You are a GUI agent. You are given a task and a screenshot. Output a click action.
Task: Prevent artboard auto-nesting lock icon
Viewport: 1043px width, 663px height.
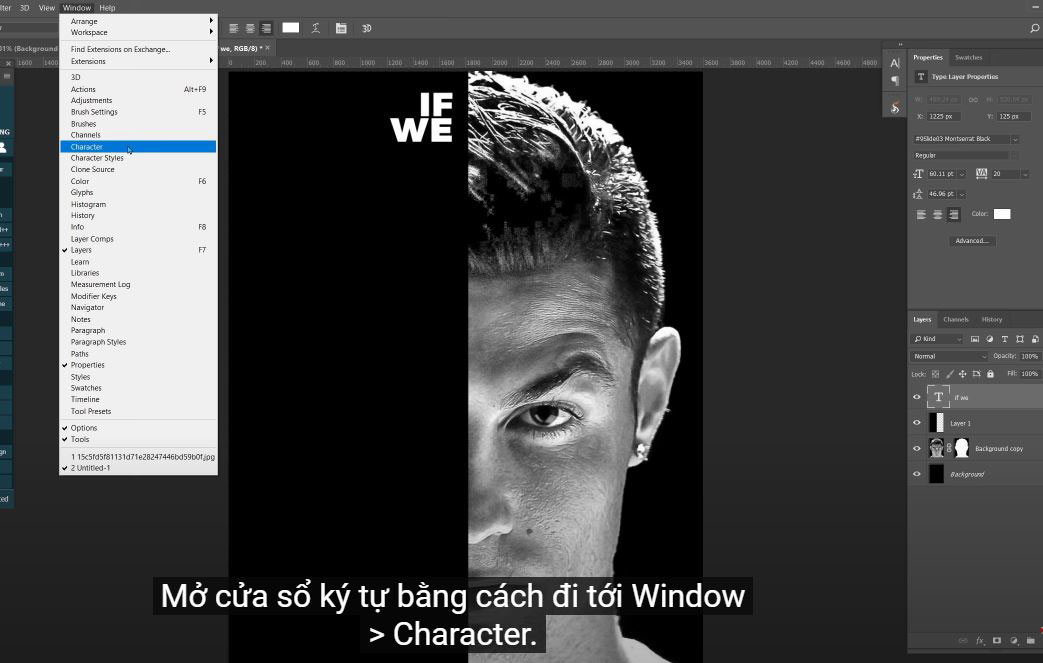tap(976, 374)
